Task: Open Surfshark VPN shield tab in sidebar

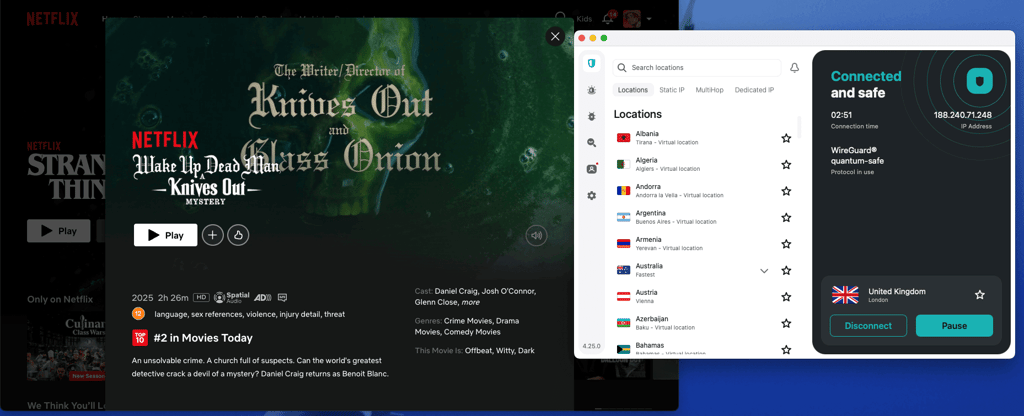Action: 592,63
